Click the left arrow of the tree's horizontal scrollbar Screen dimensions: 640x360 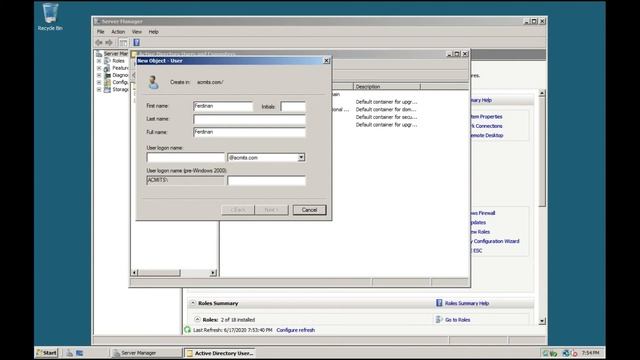[135, 273]
